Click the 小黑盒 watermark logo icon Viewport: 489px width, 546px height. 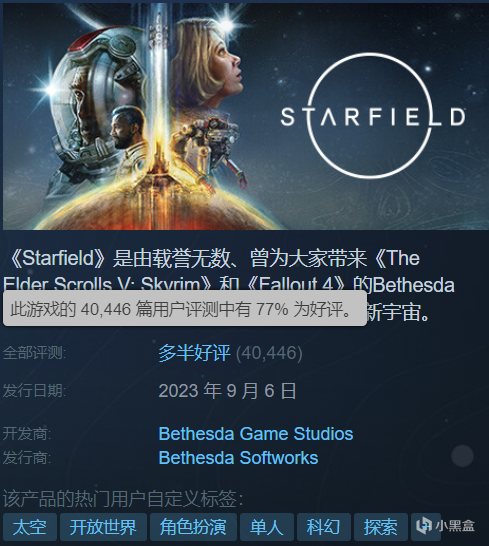coord(424,525)
